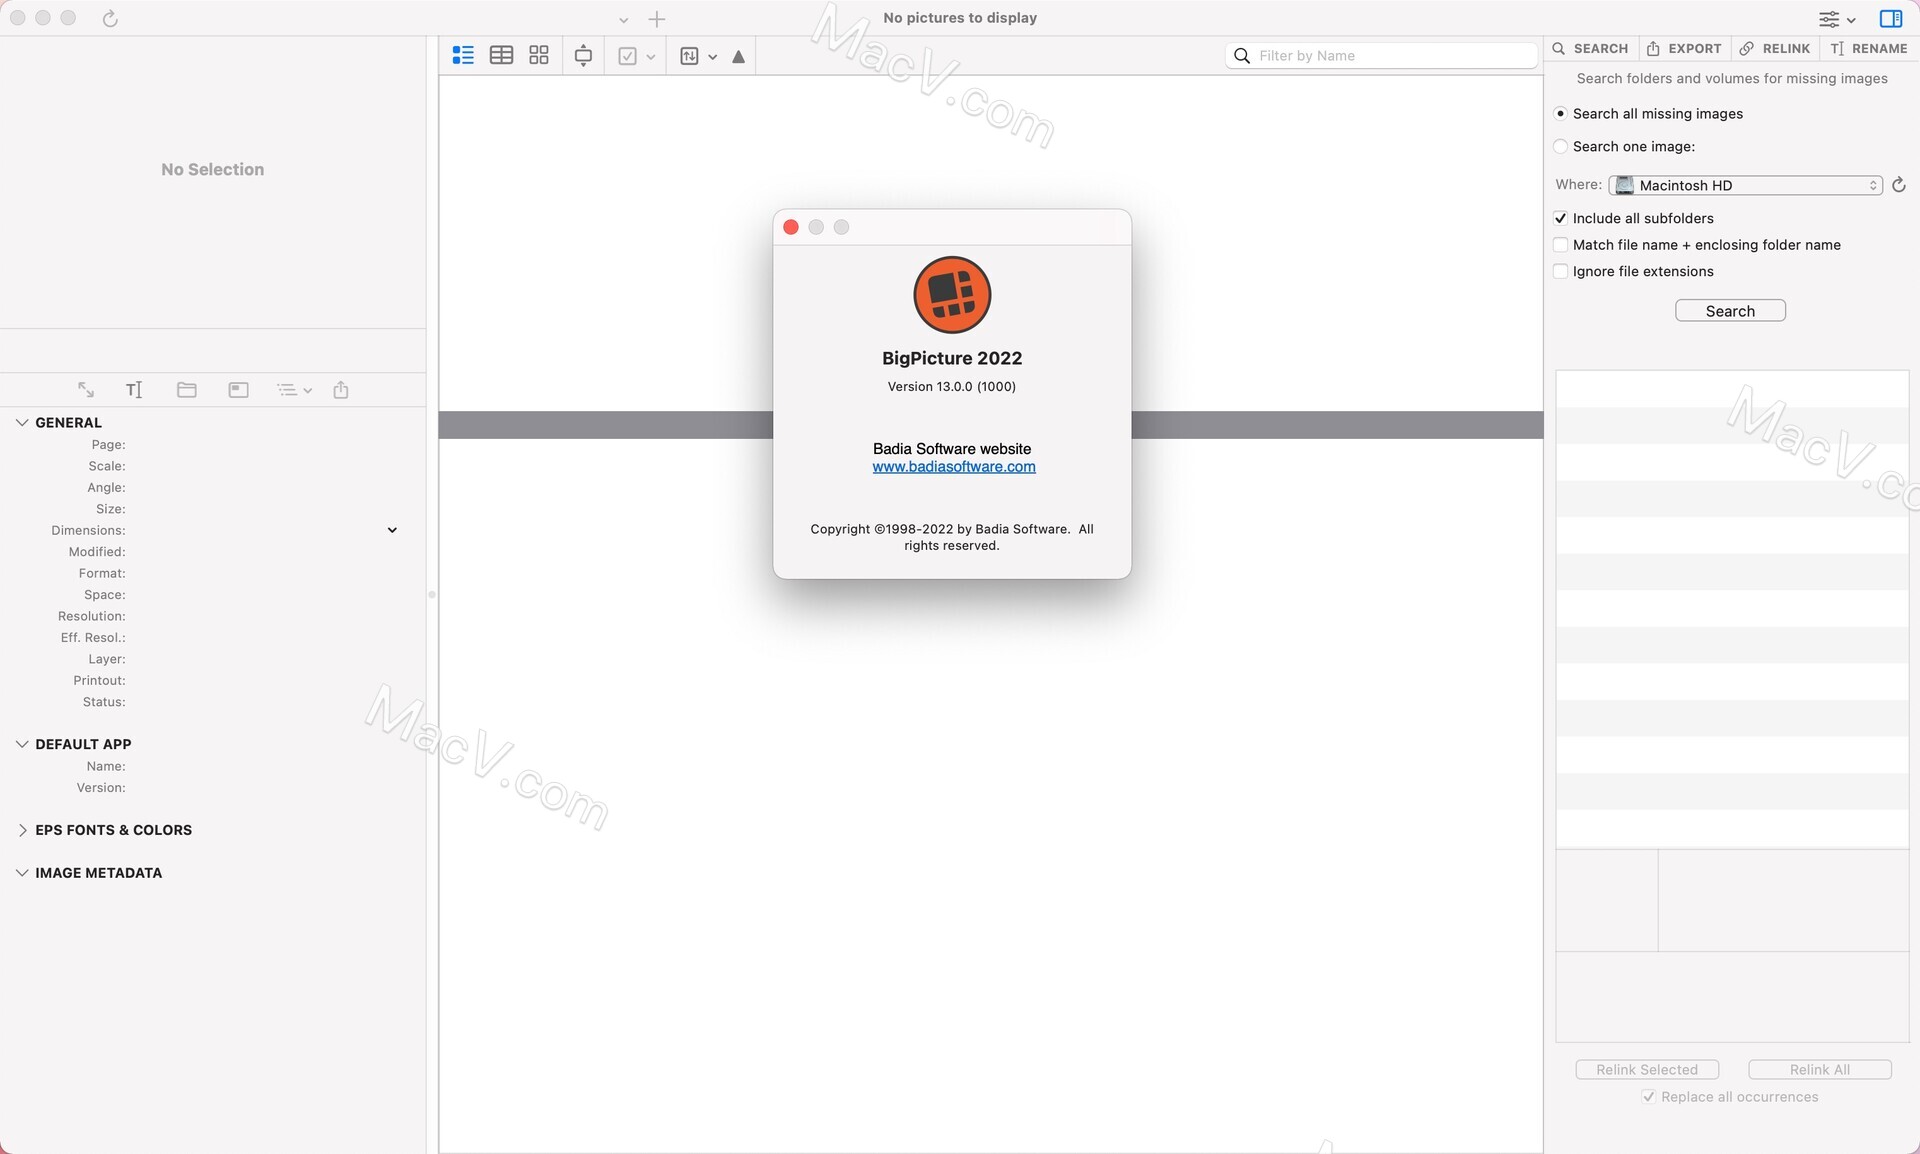Collapse the DEFAULT APP section

(22, 744)
